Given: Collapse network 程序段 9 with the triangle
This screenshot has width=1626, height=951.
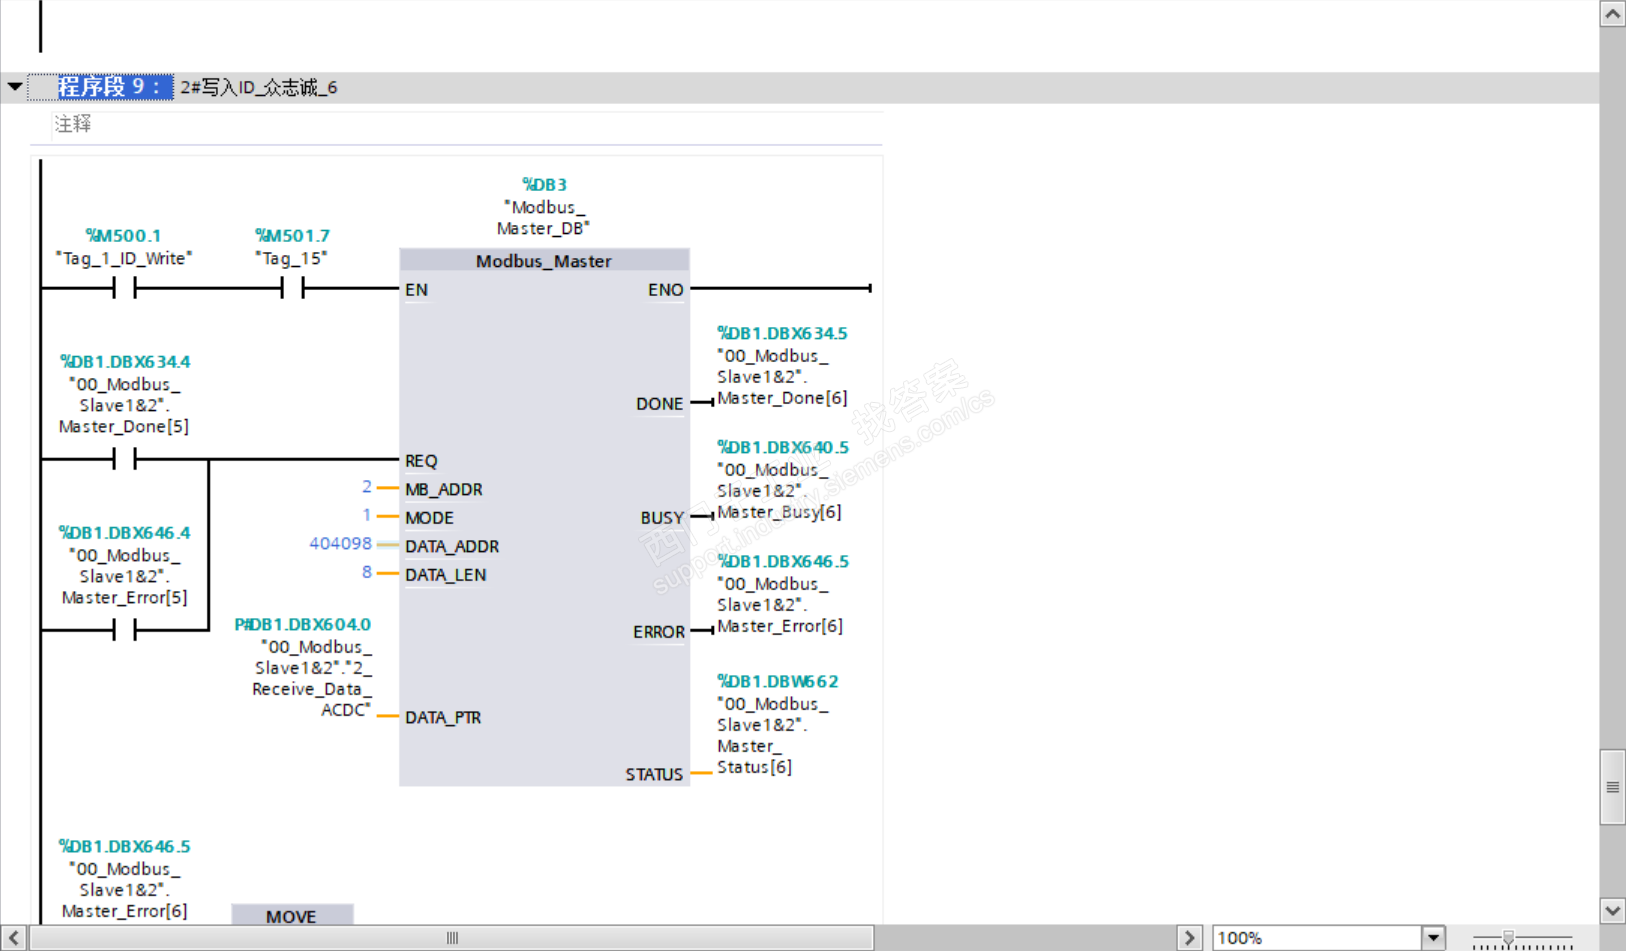Looking at the screenshot, I should (15, 87).
